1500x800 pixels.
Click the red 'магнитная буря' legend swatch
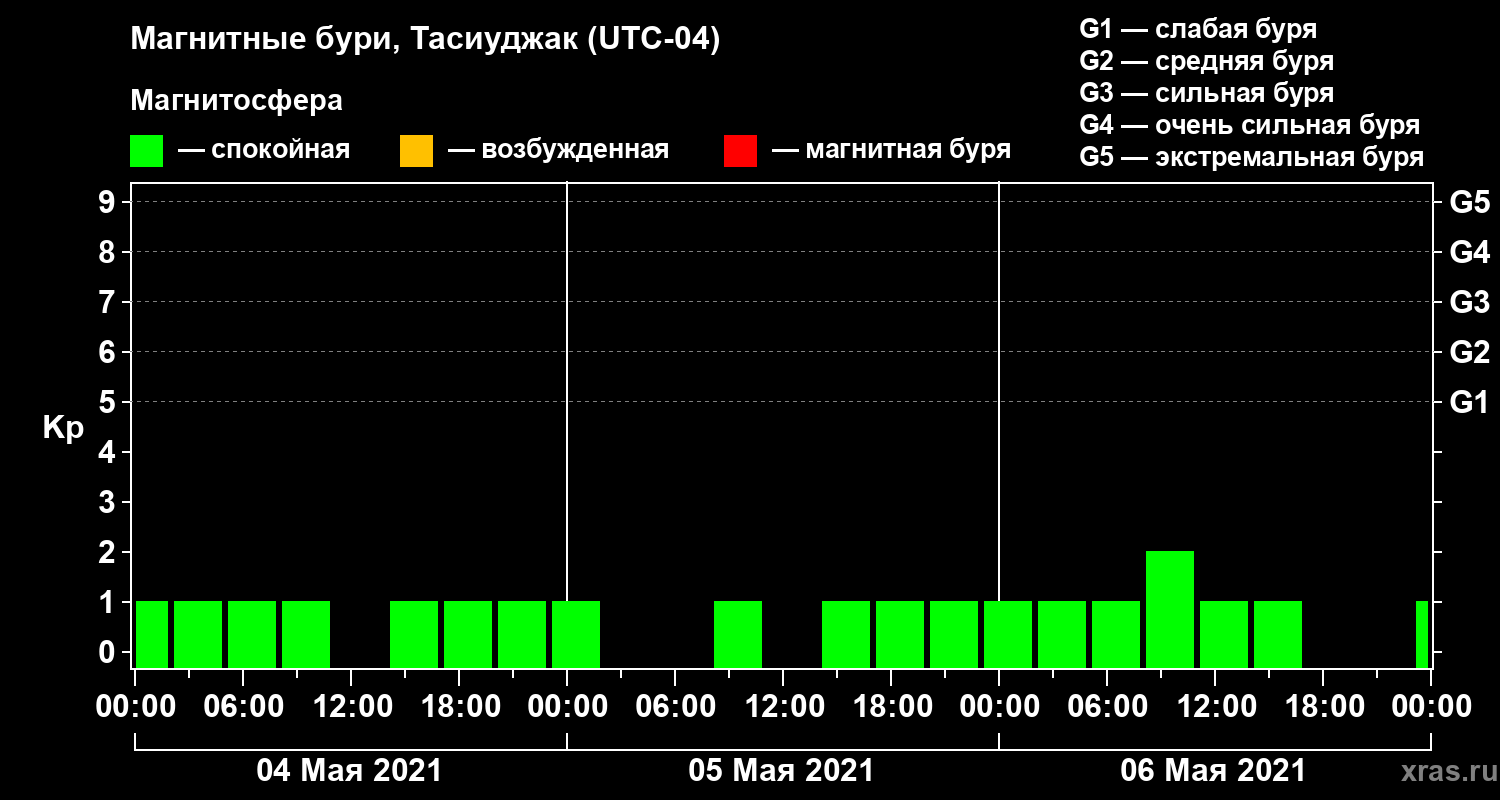tap(740, 151)
